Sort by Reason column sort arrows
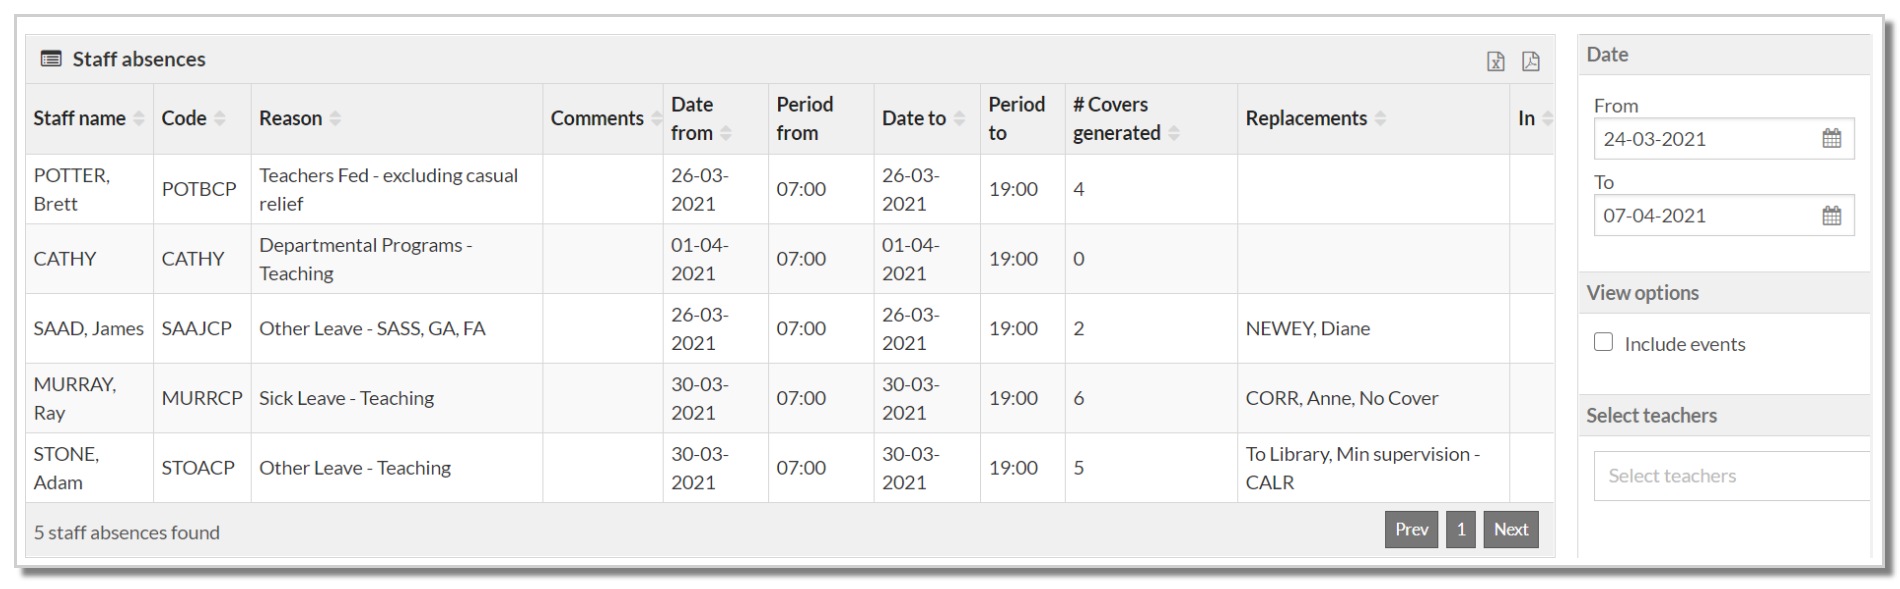This screenshot has width=1900, height=589. 335,119
